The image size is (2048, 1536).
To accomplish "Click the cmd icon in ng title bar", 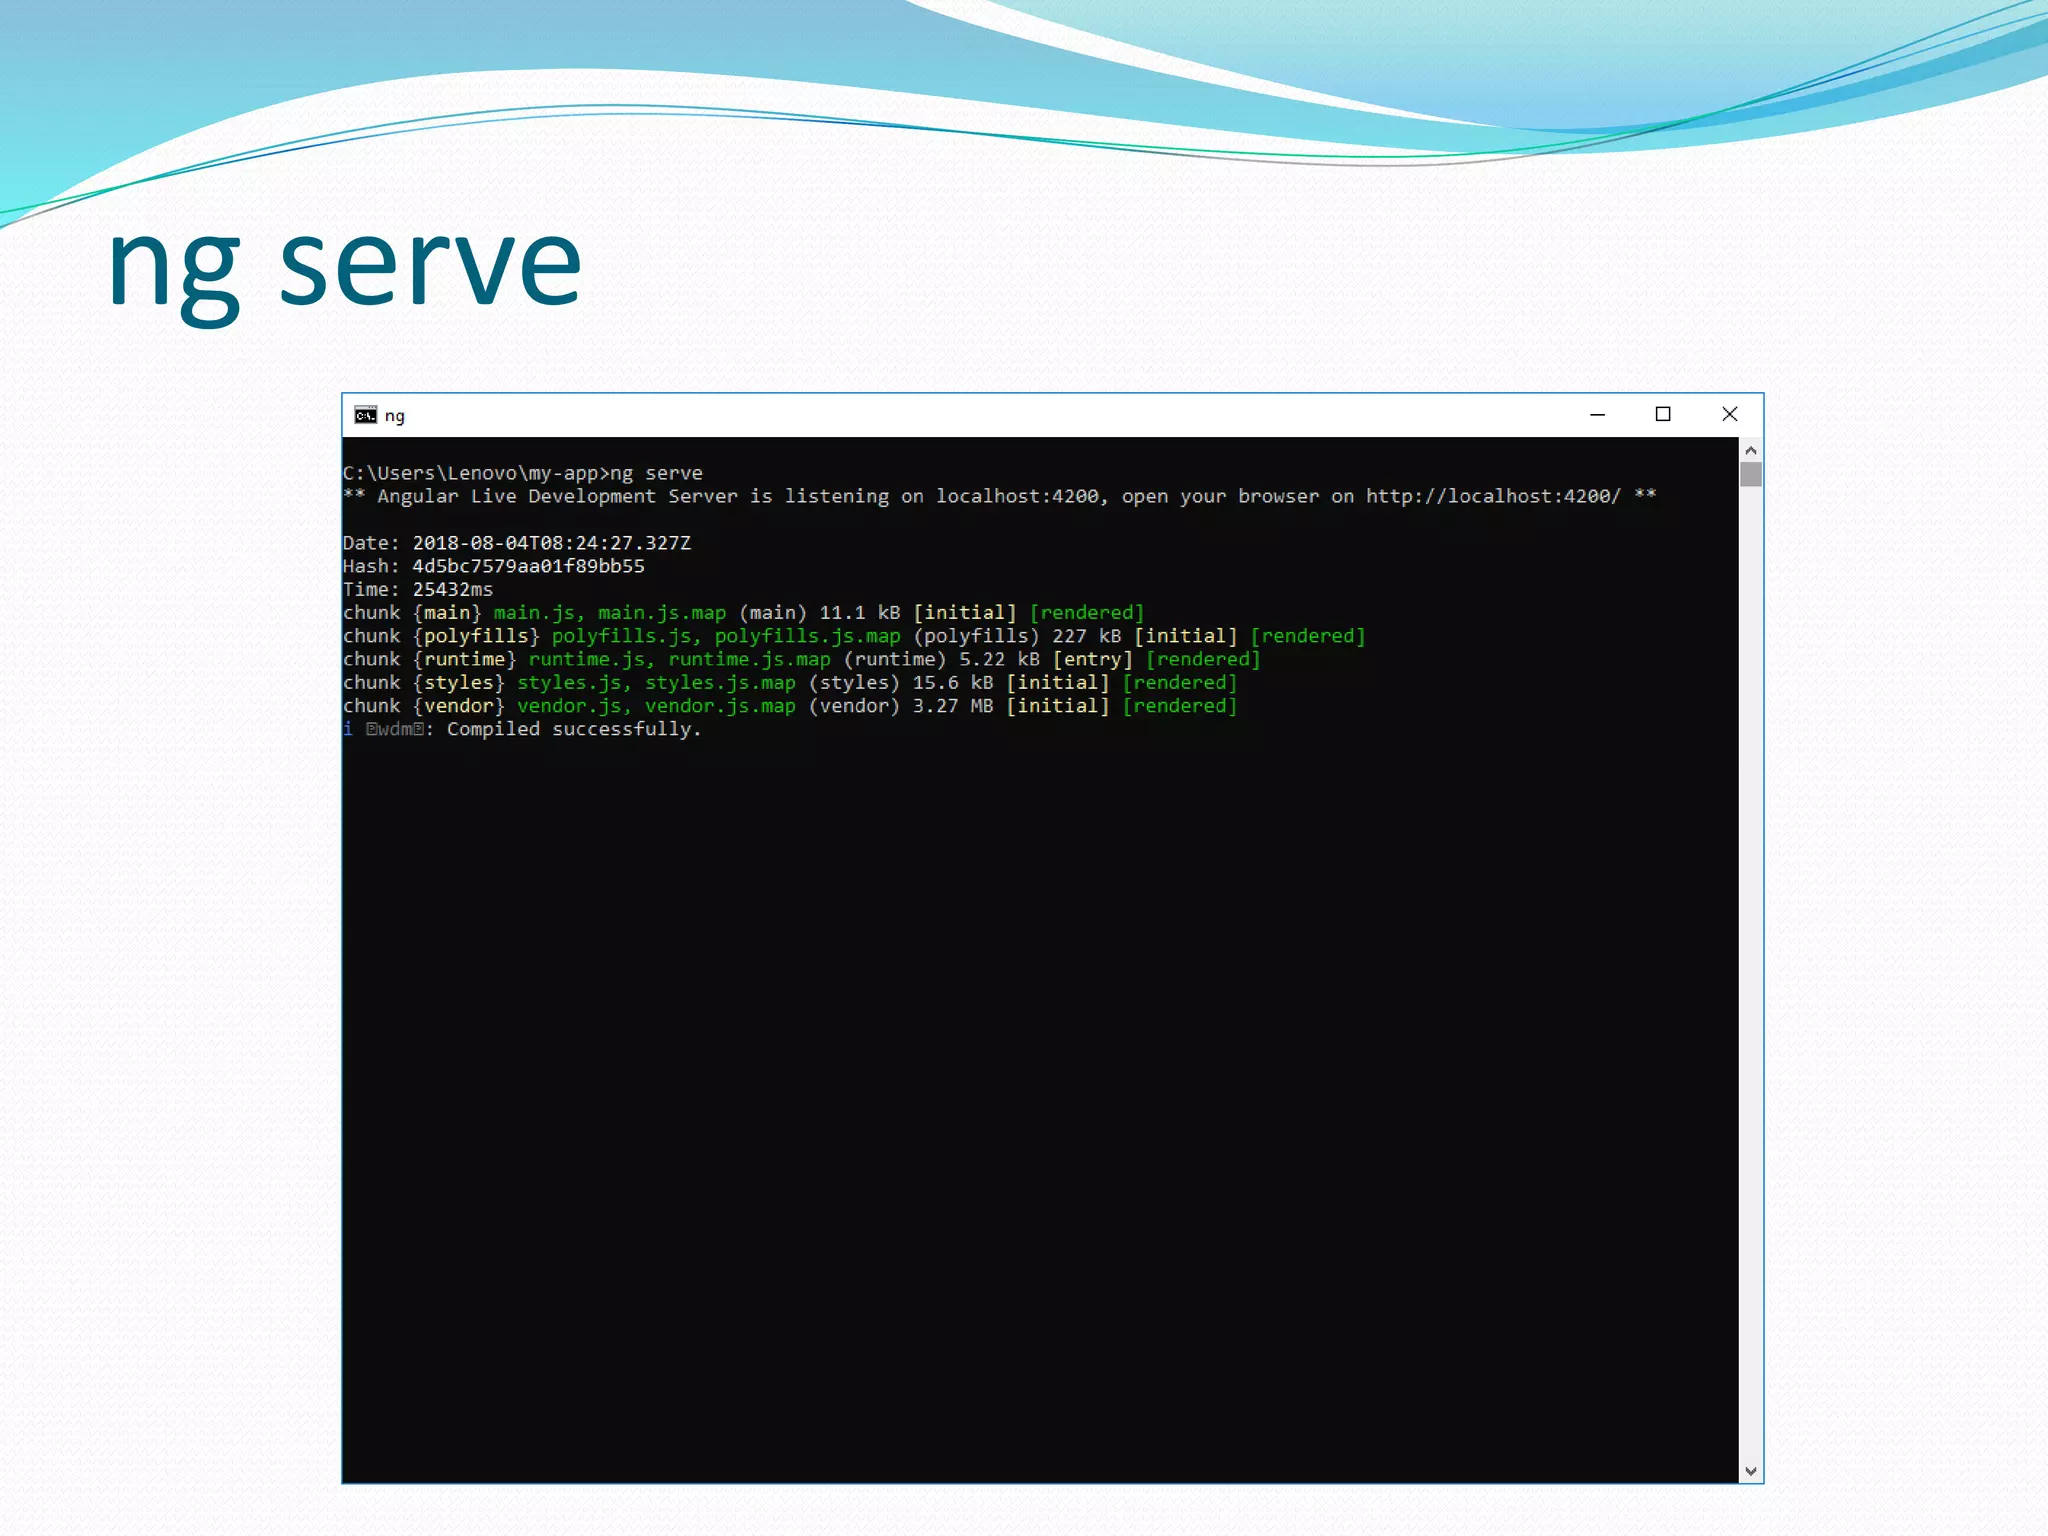I will point(366,415).
